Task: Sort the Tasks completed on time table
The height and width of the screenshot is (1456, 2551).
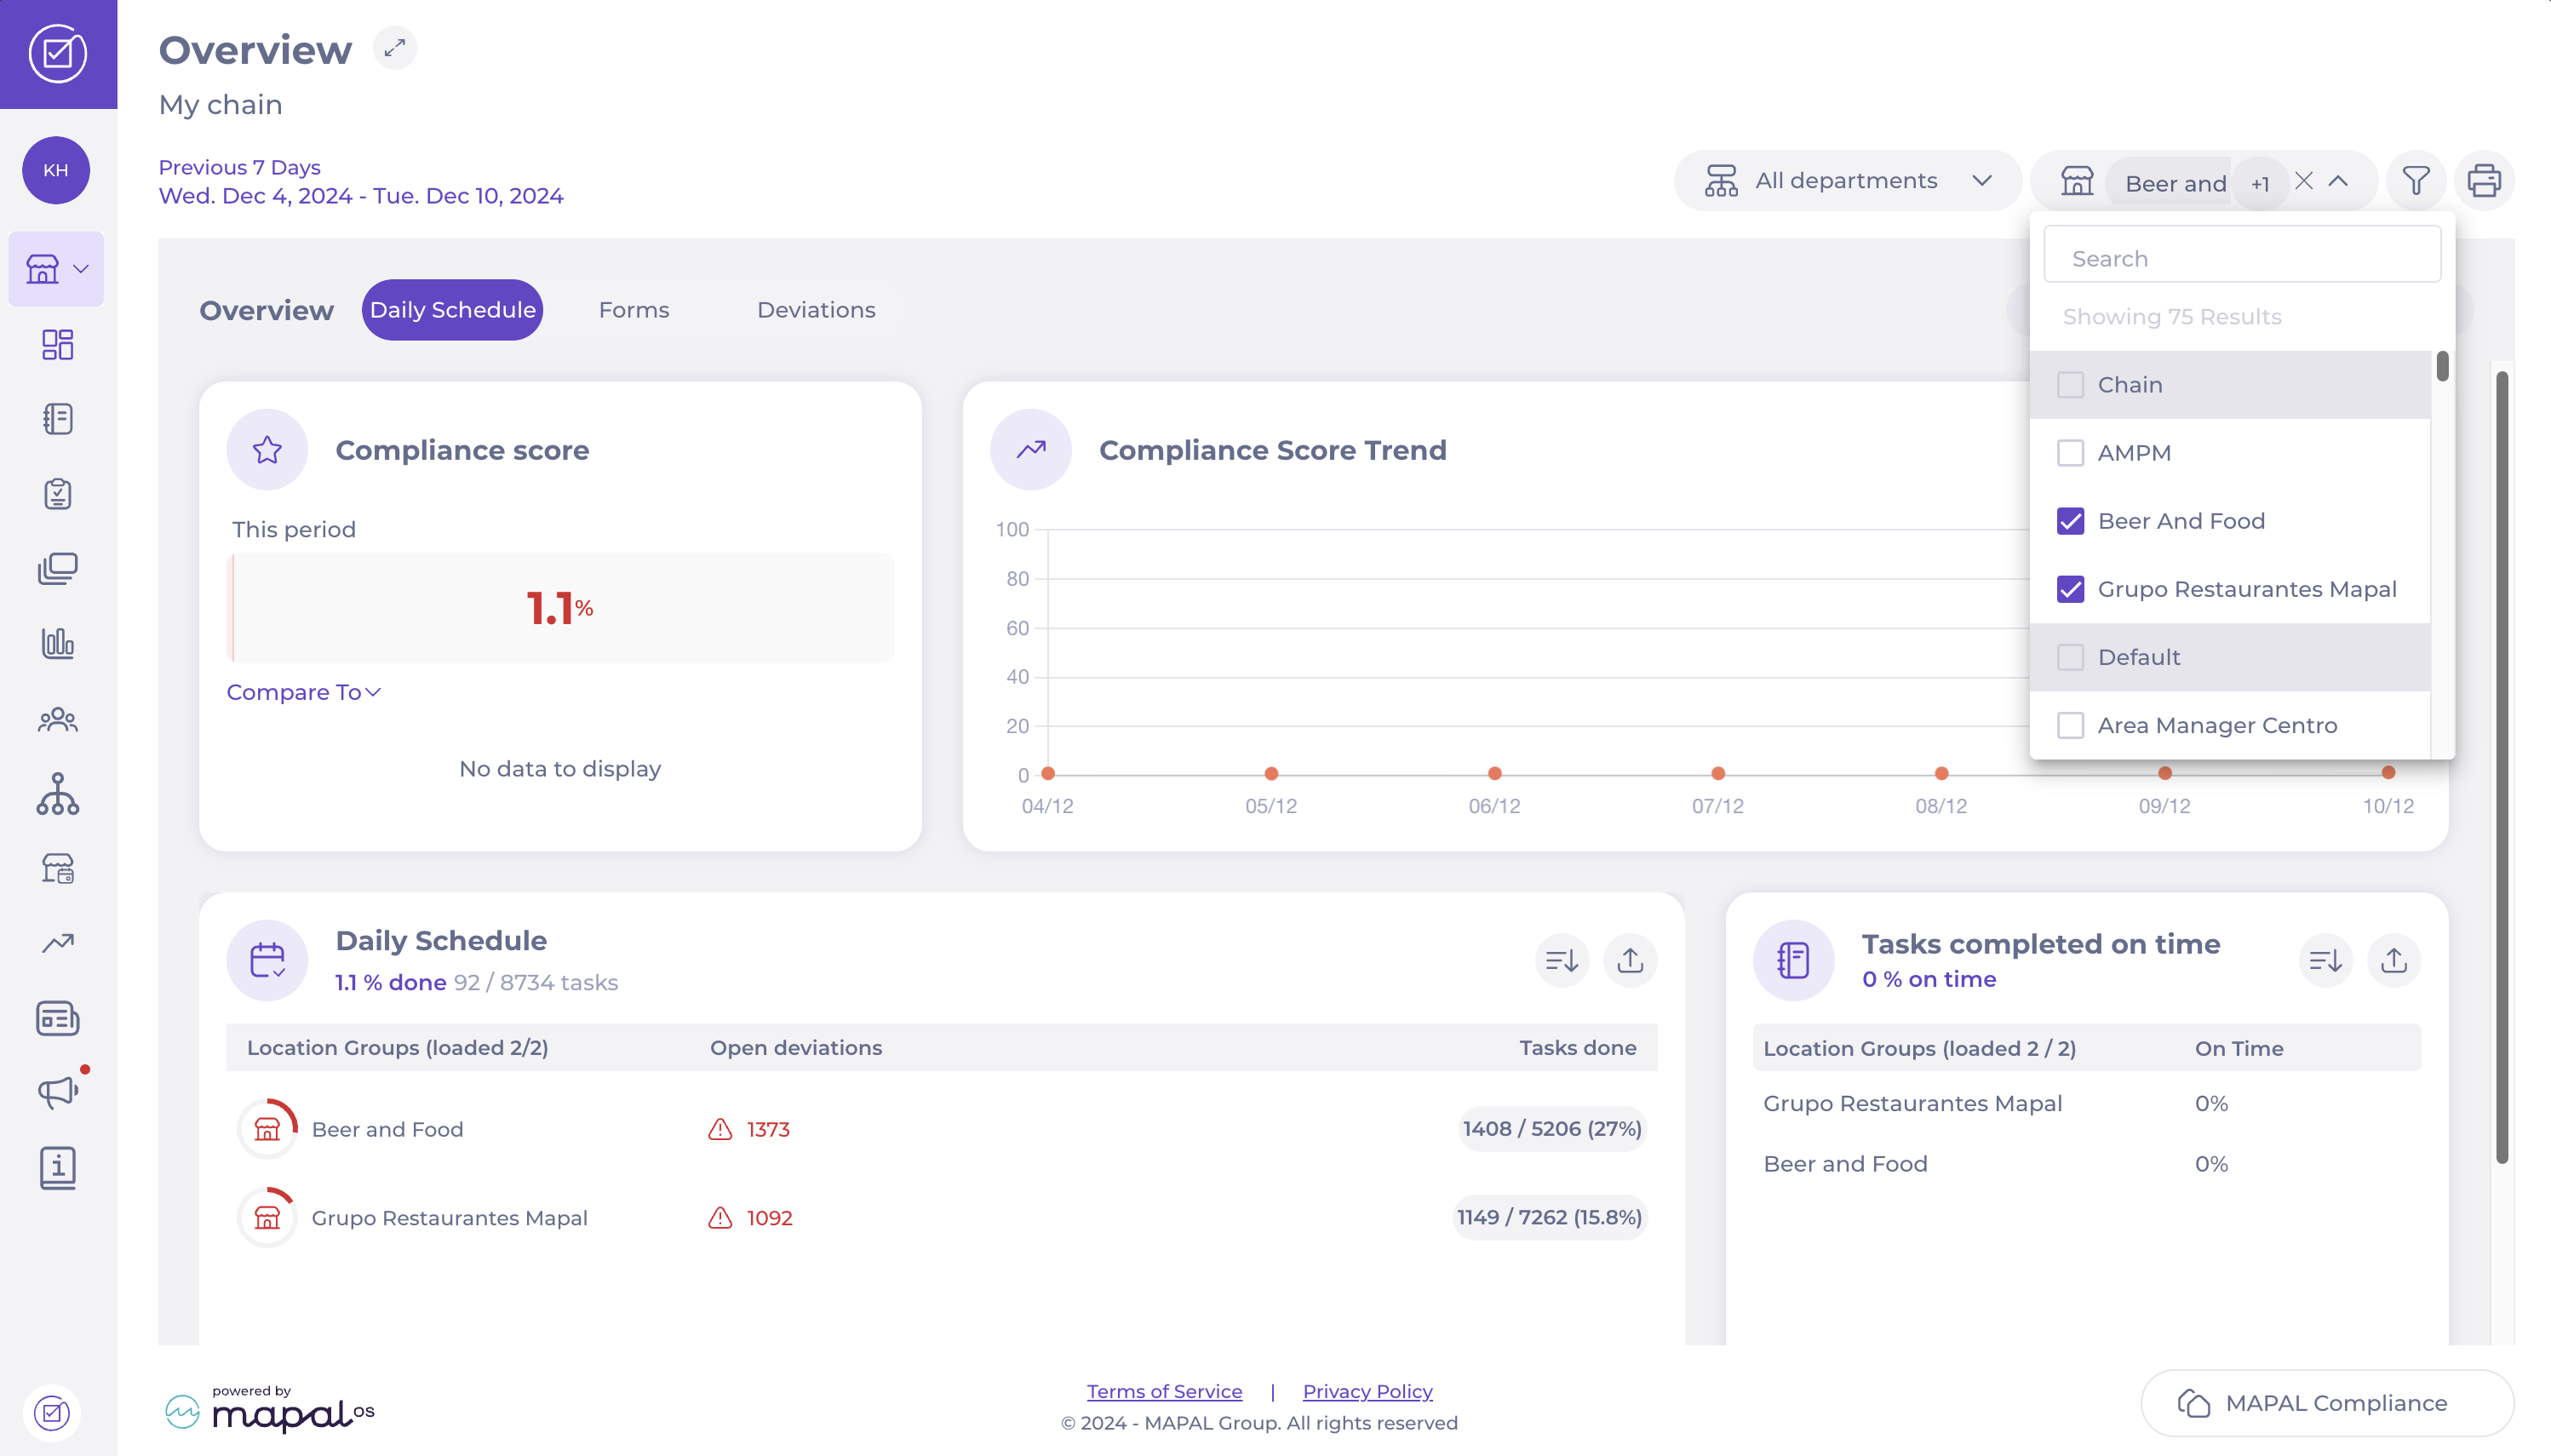Action: click(2326, 961)
